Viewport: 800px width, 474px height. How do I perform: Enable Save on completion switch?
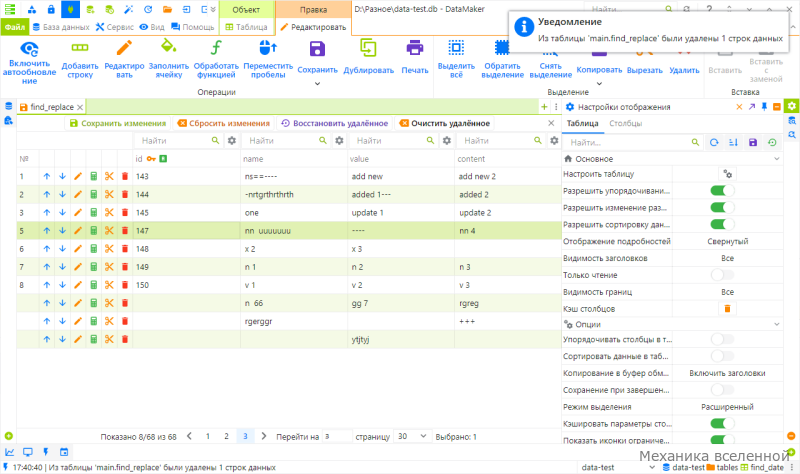[x=722, y=390]
